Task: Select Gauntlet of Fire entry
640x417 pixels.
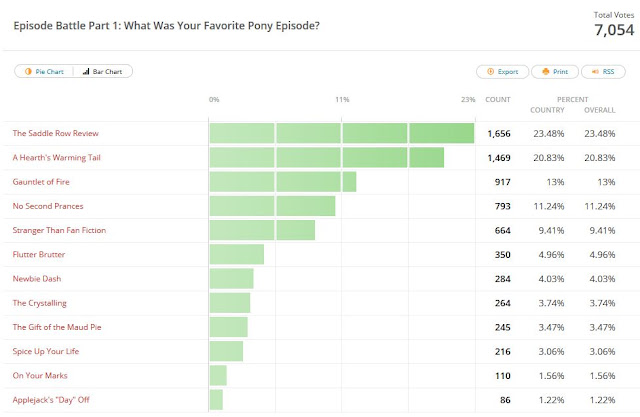Action: 41,182
